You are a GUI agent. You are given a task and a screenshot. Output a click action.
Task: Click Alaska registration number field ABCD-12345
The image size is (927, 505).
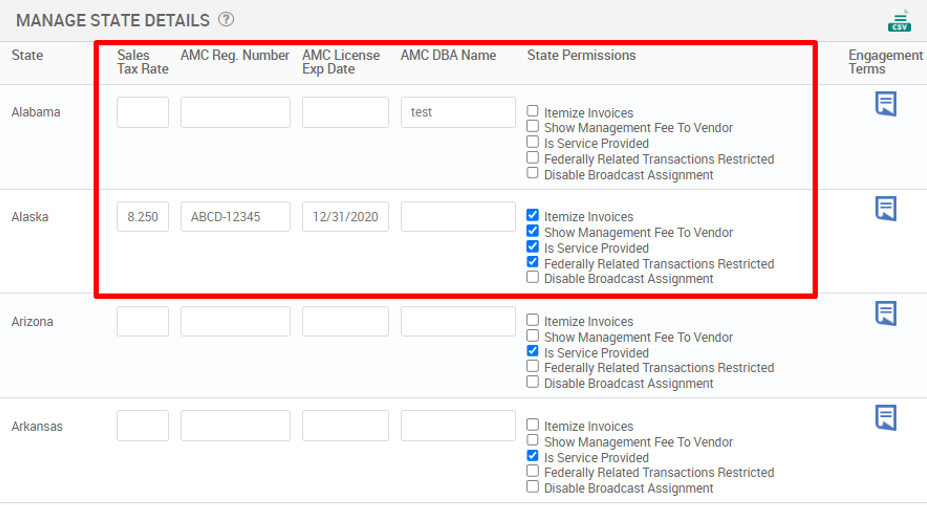point(235,216)
